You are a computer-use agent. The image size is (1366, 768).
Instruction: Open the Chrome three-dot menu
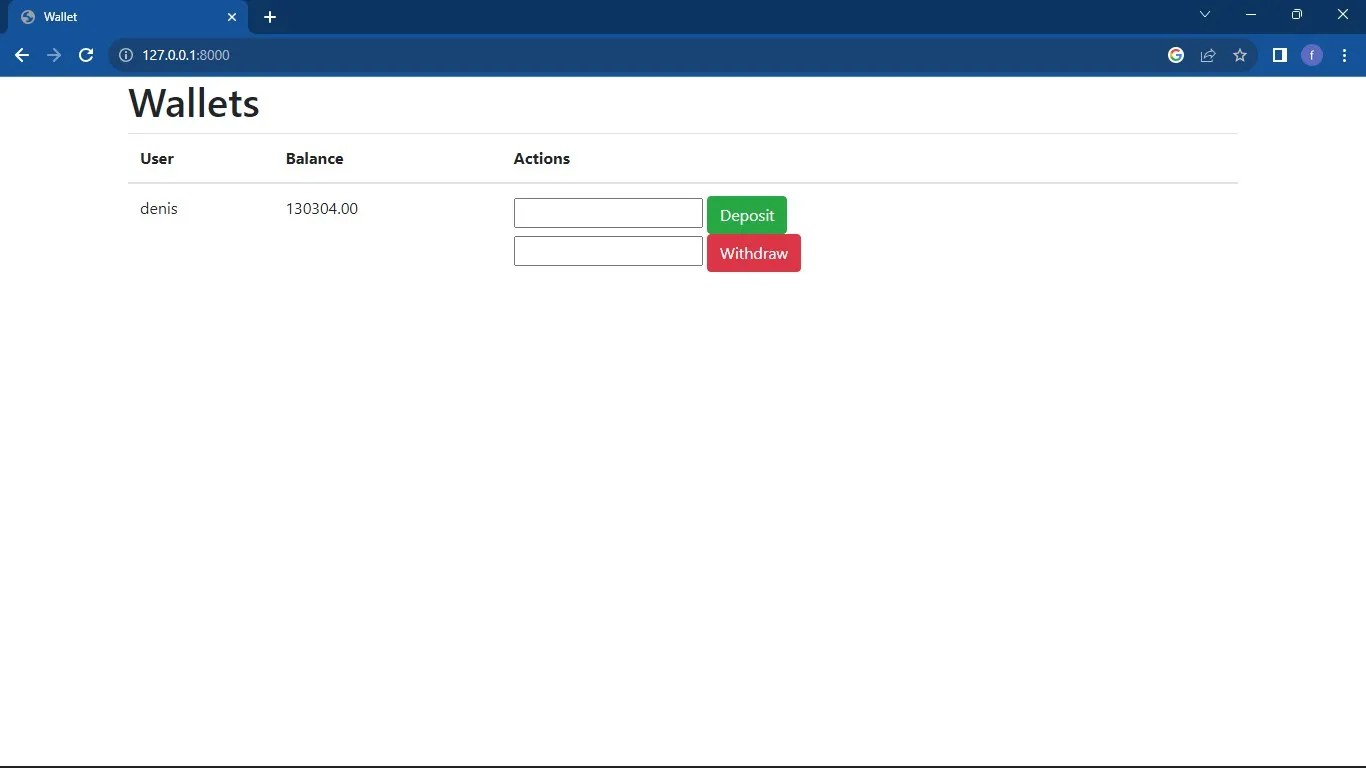(1344, 55)
